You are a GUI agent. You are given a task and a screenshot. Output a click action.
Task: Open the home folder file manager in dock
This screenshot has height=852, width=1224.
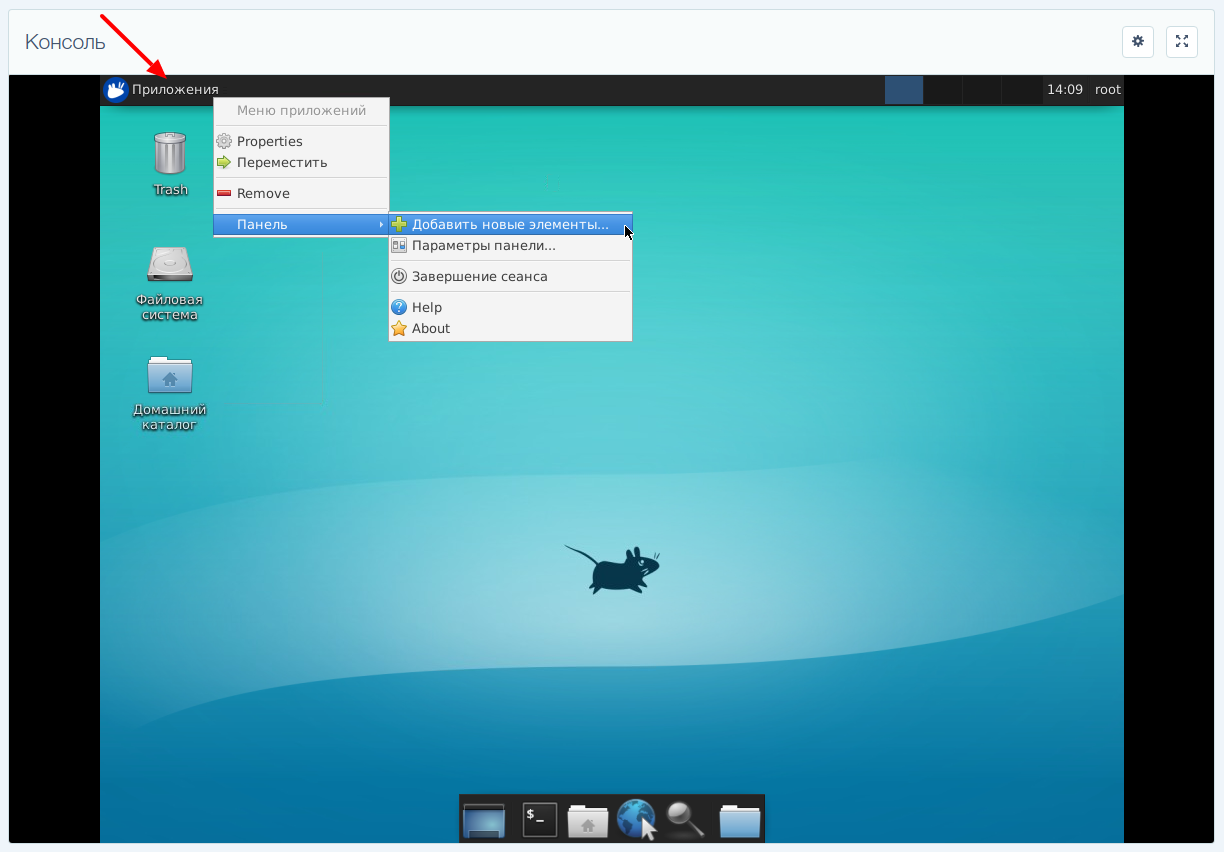(x=588, y=819)
